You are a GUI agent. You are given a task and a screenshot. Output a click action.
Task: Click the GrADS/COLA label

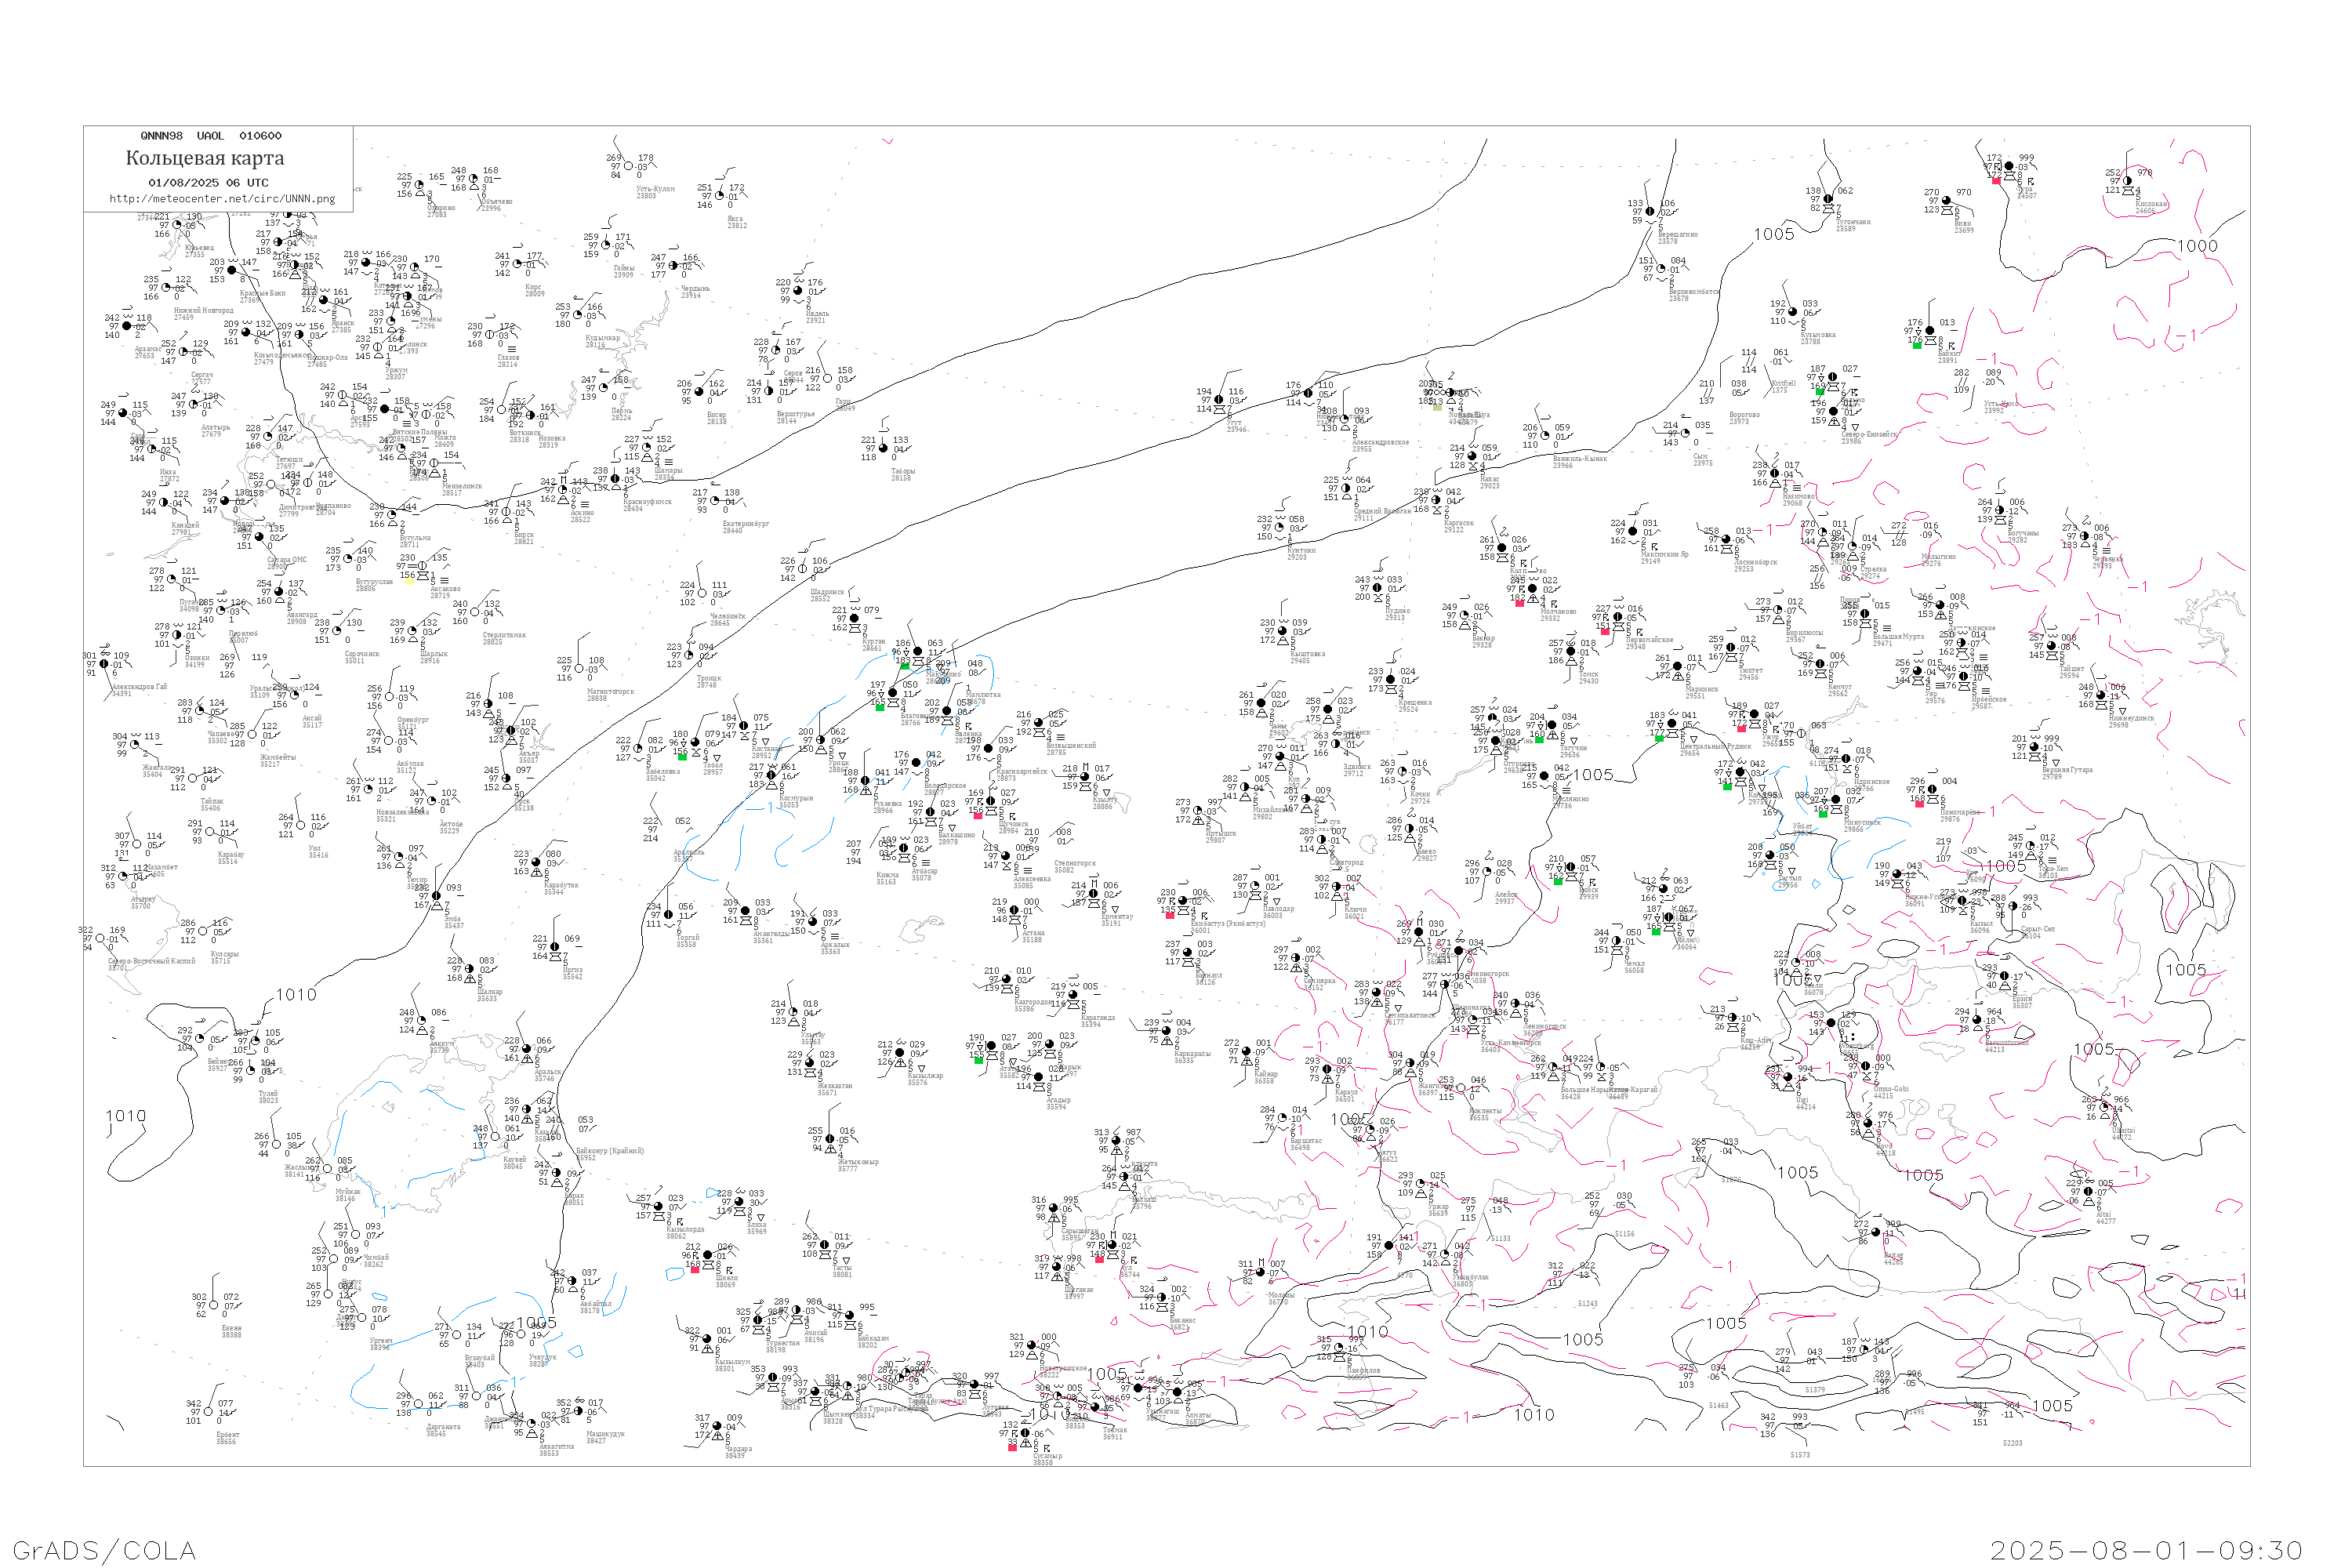(x=104, y=1550)
